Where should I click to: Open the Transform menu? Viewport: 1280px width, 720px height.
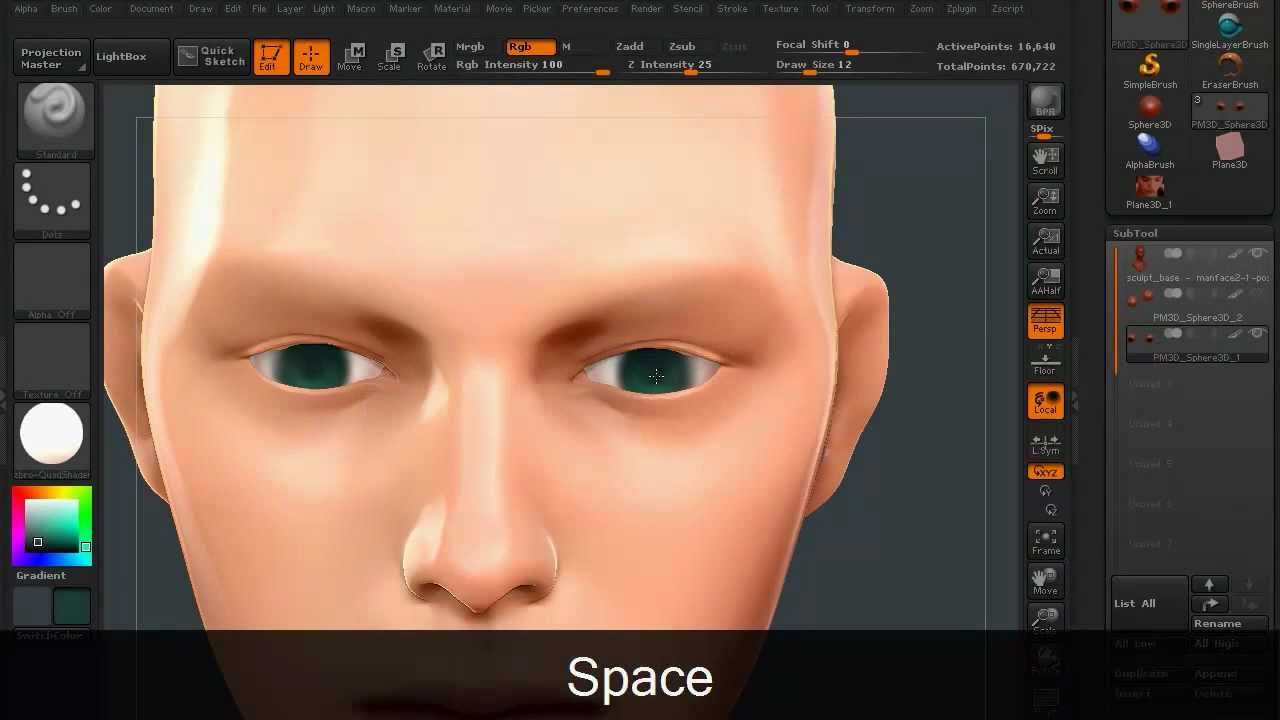click(x=870, y=9)
